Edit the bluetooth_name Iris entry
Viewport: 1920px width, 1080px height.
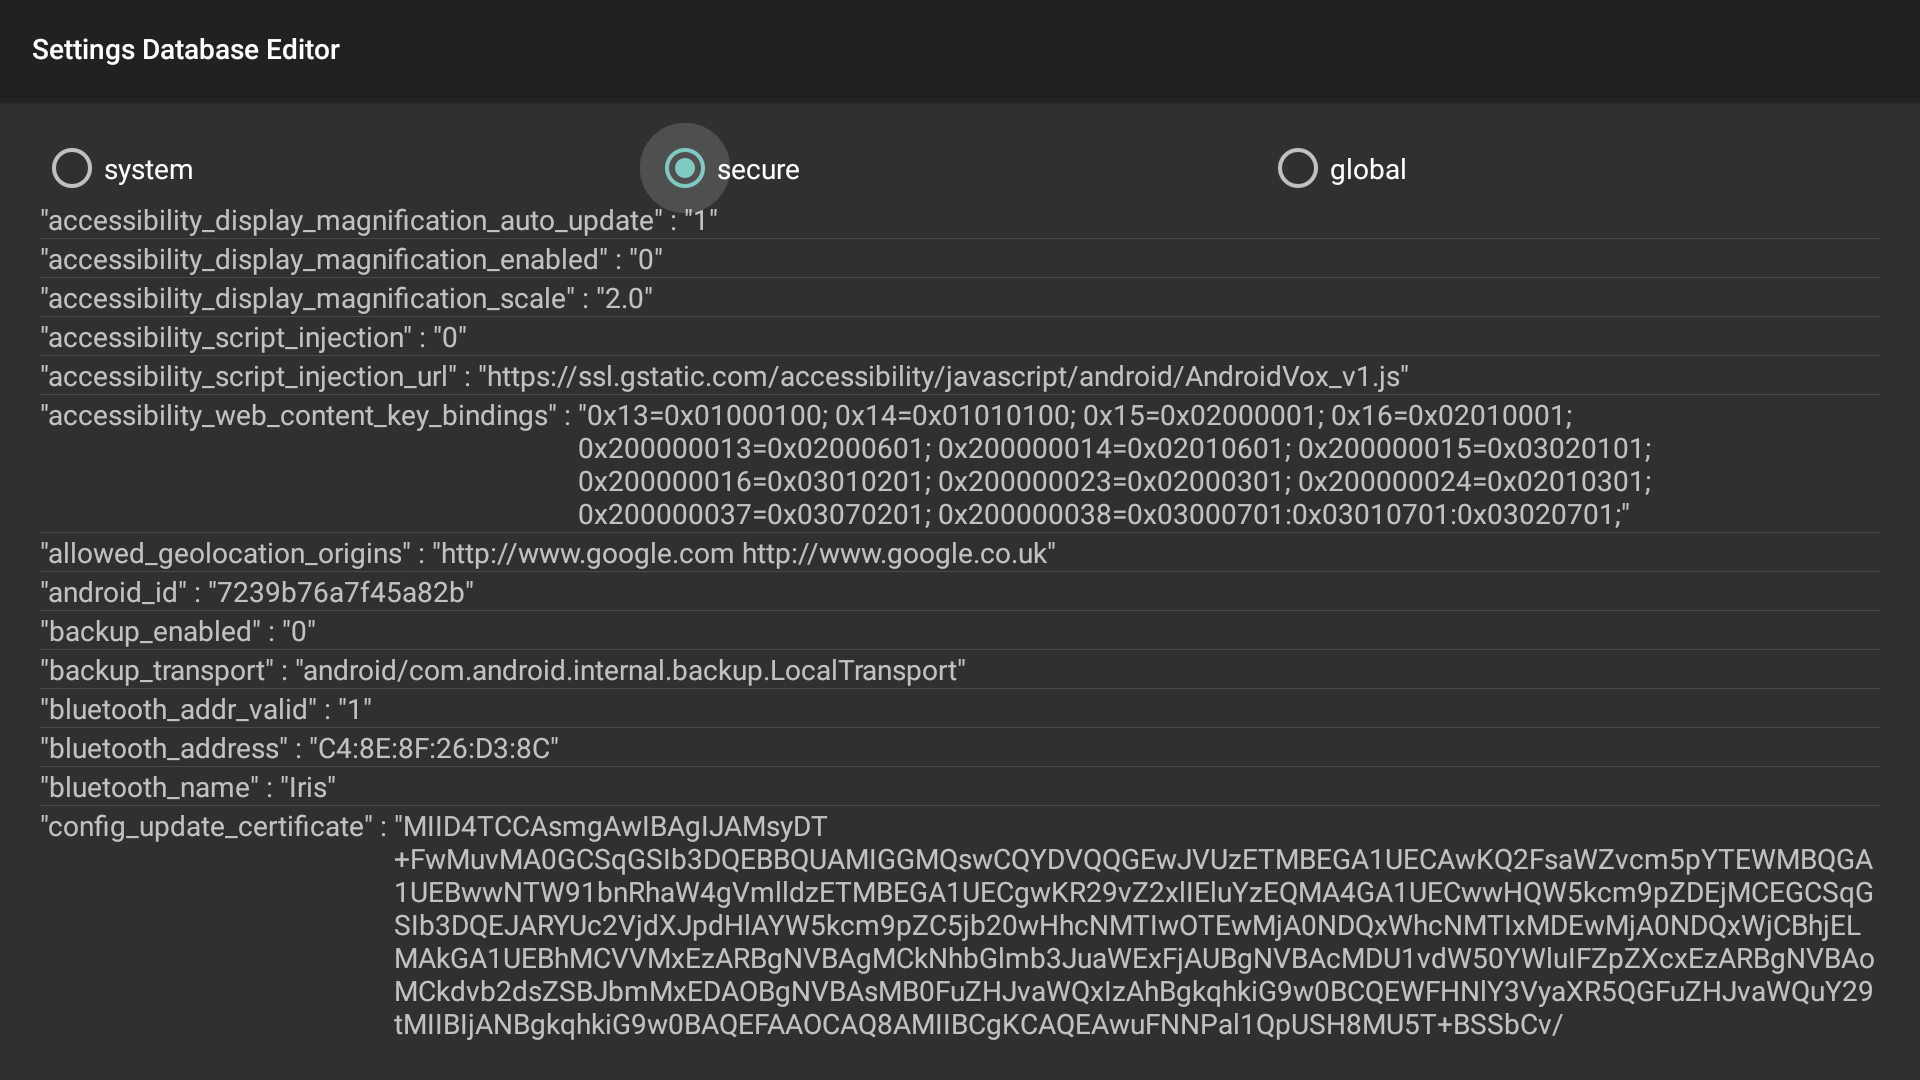[188, 788]
